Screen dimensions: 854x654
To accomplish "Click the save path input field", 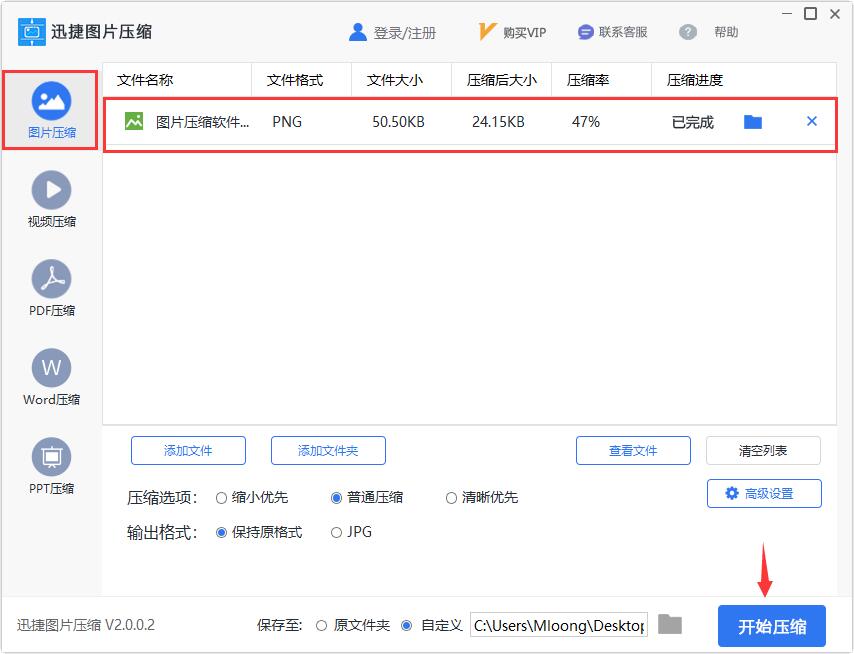I will click(x=559, y=625).
